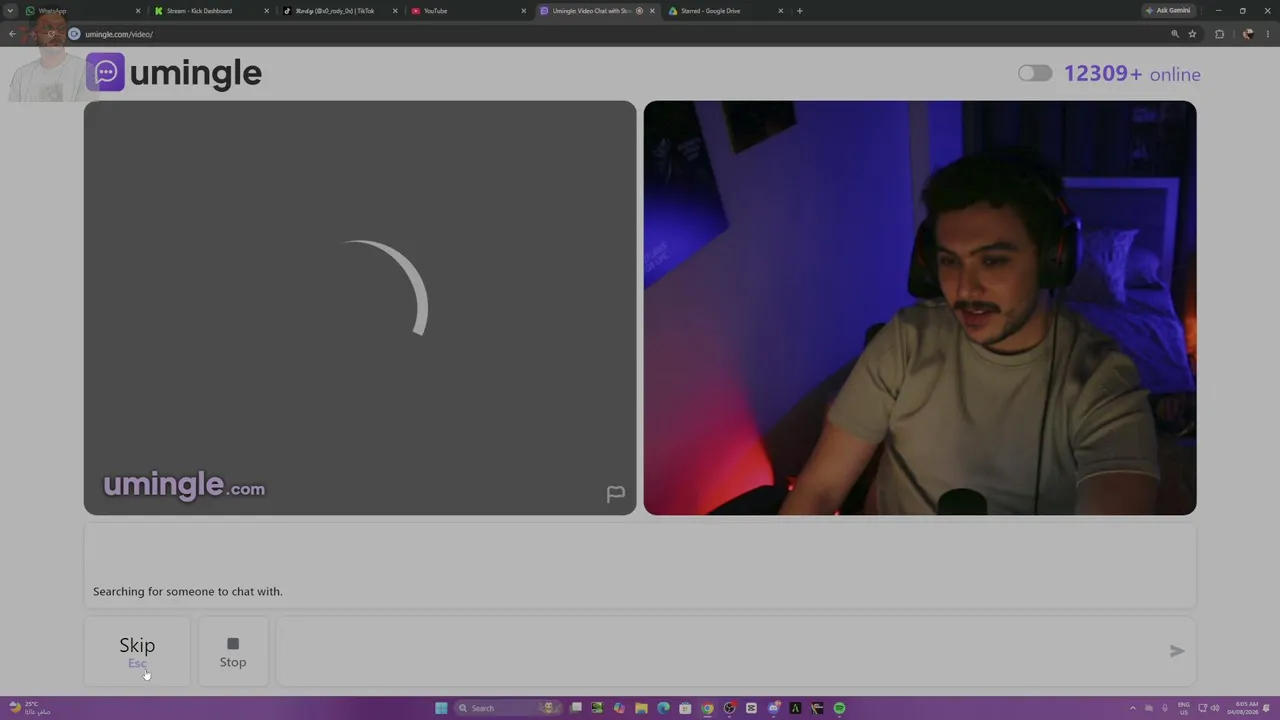The image size is (1280, 720).
Task: Click the Skip button
Action: coord(137,651)
